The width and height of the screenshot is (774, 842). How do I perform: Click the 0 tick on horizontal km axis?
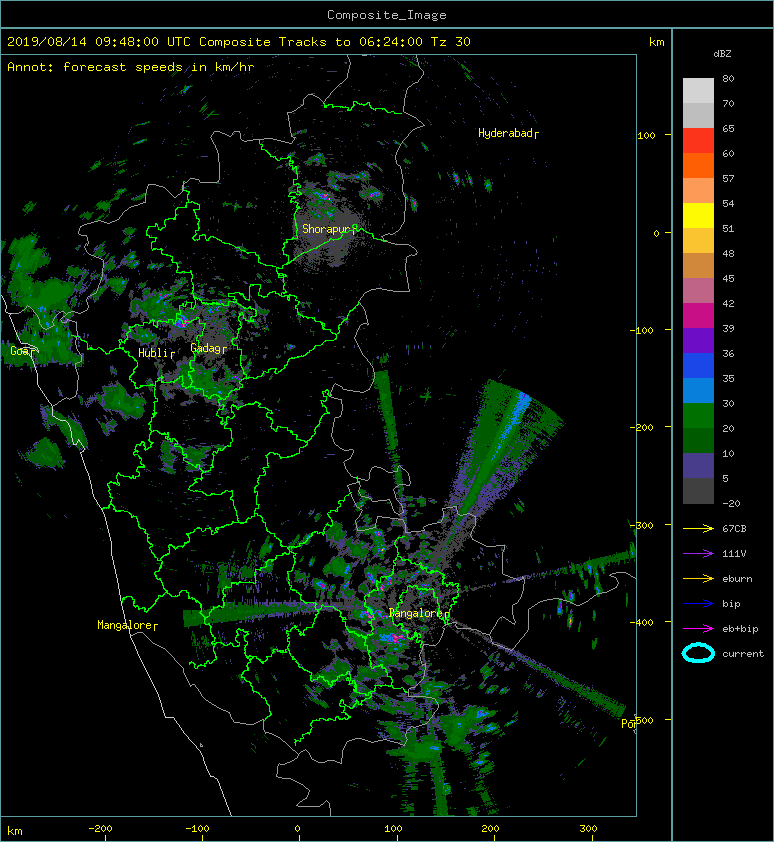point(297,829)
